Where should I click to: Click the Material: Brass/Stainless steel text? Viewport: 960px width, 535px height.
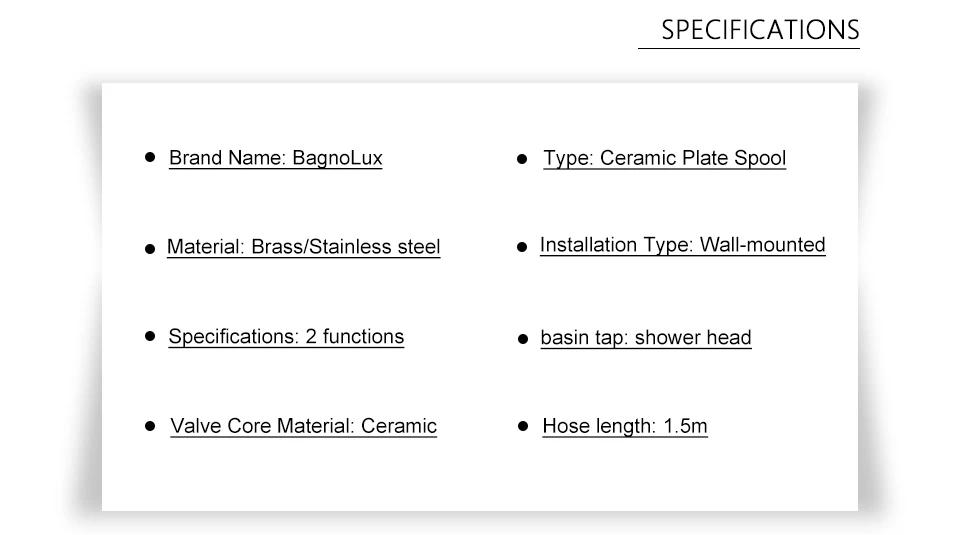coord(303,247)
